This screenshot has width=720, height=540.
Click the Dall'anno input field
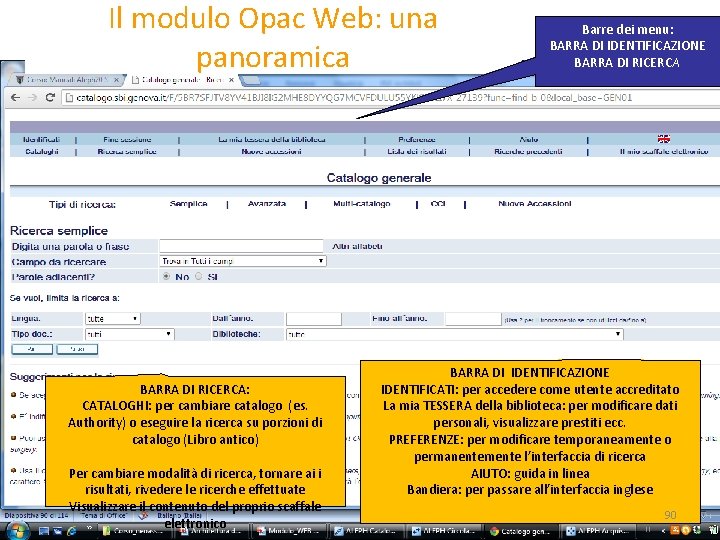[314, 318]
